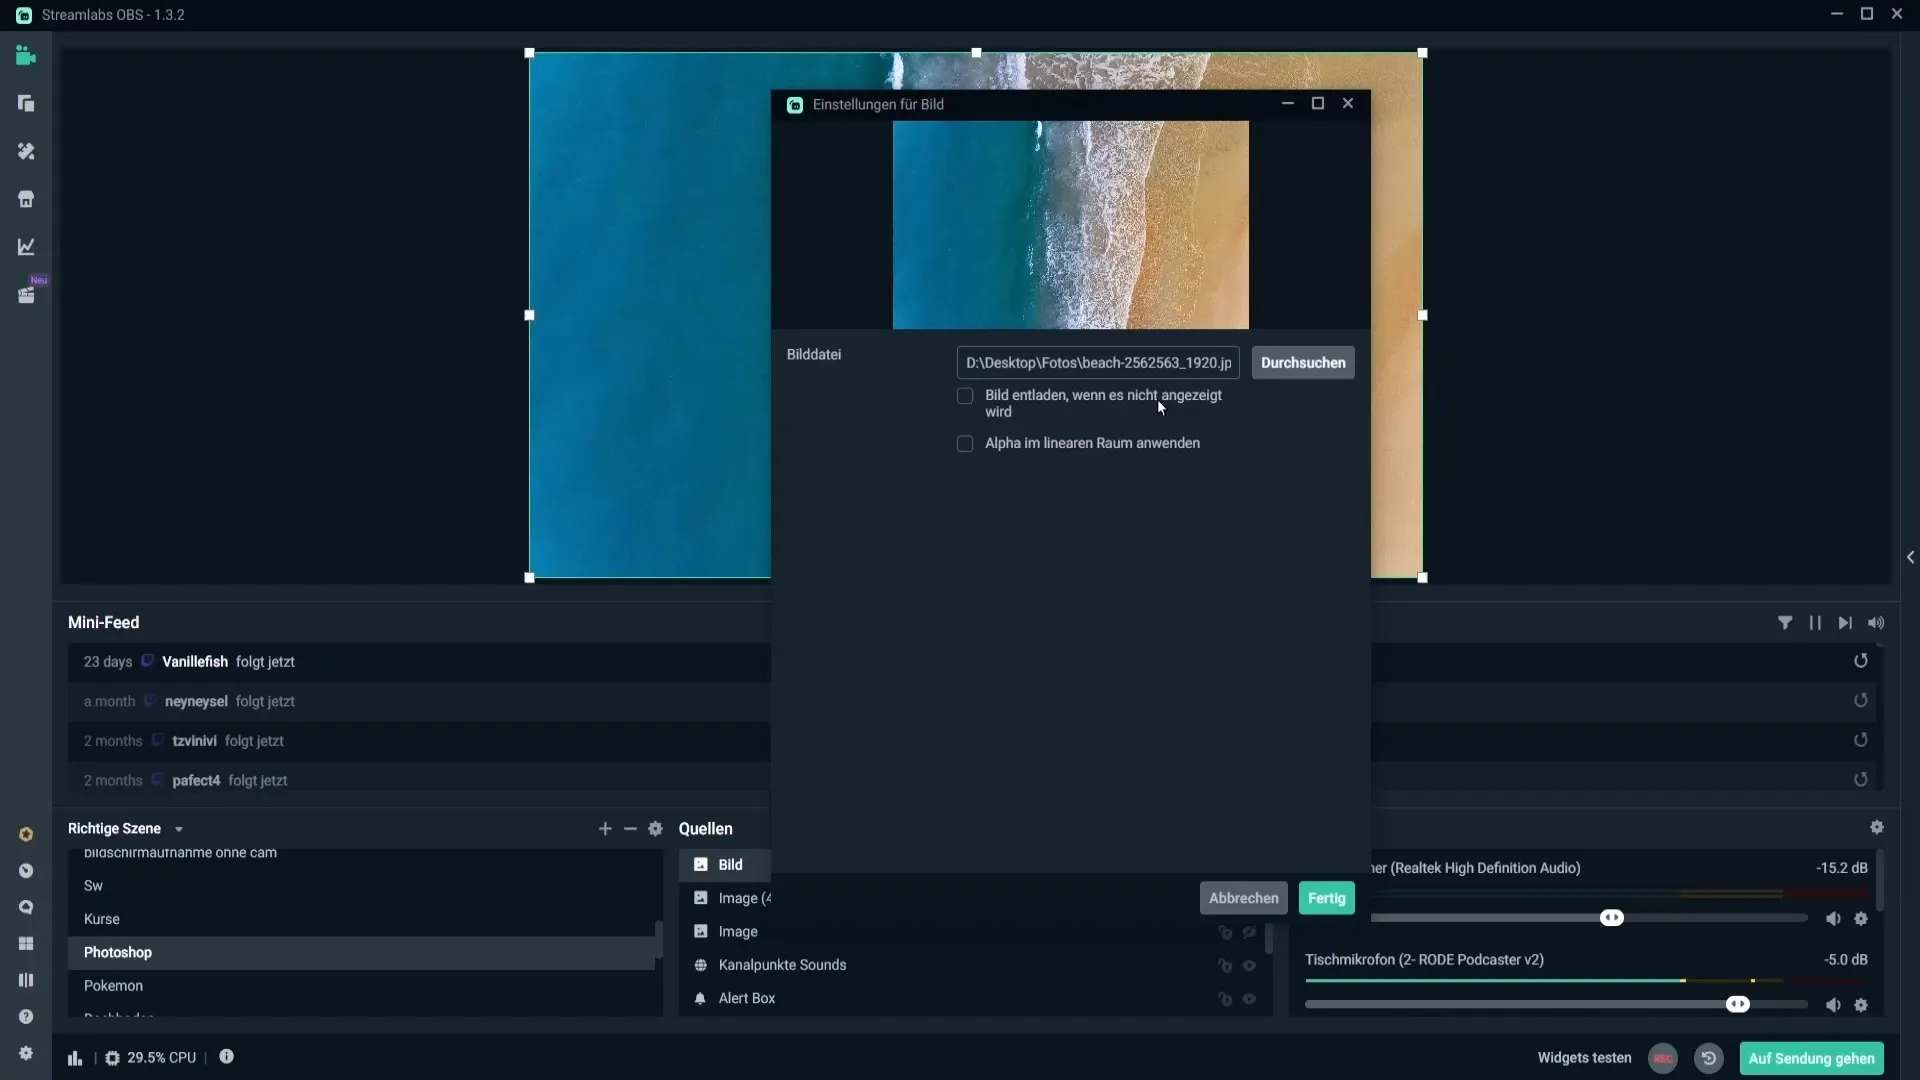Adjust the Realtek audio volume slider
Screen dimensions: 1920x1080
point(1612,918)
